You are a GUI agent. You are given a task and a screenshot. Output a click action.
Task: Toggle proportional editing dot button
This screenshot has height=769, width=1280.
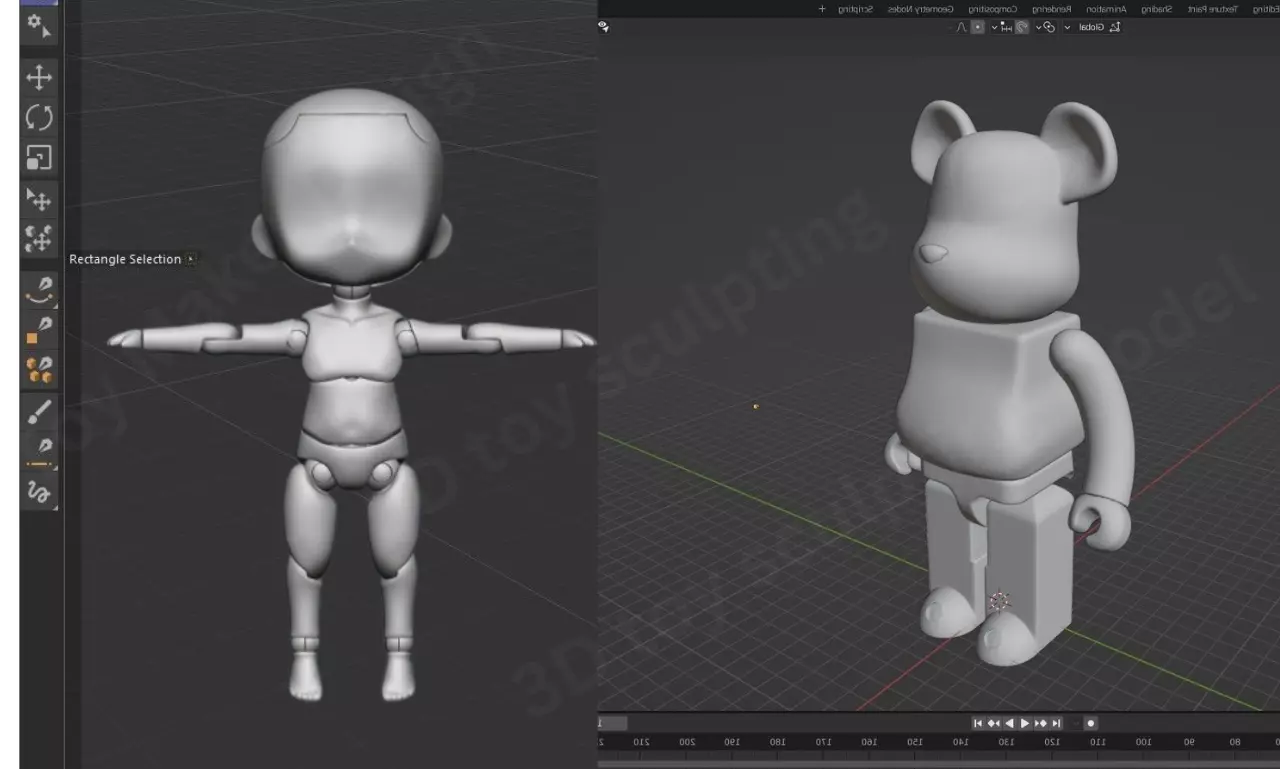point(978,27)
